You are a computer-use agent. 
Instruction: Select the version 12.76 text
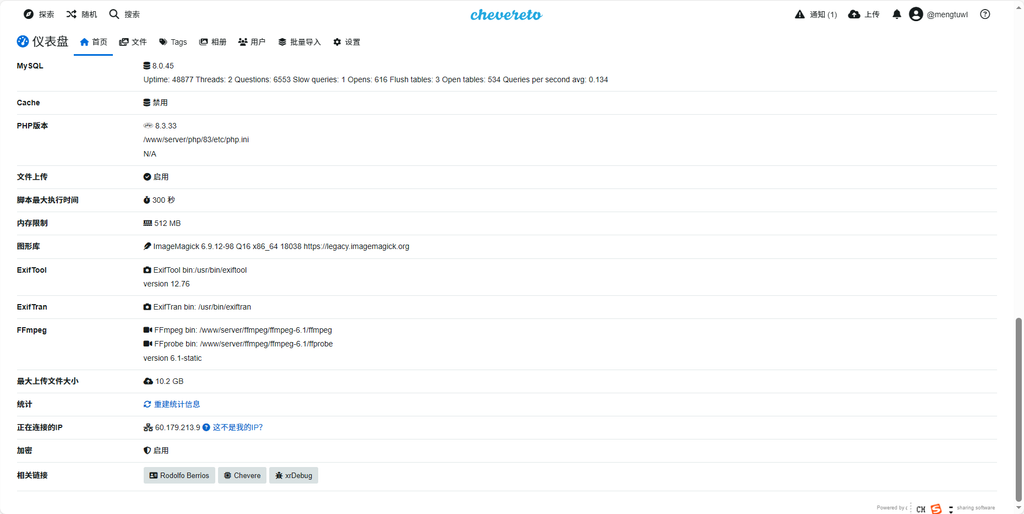[167, 284]
